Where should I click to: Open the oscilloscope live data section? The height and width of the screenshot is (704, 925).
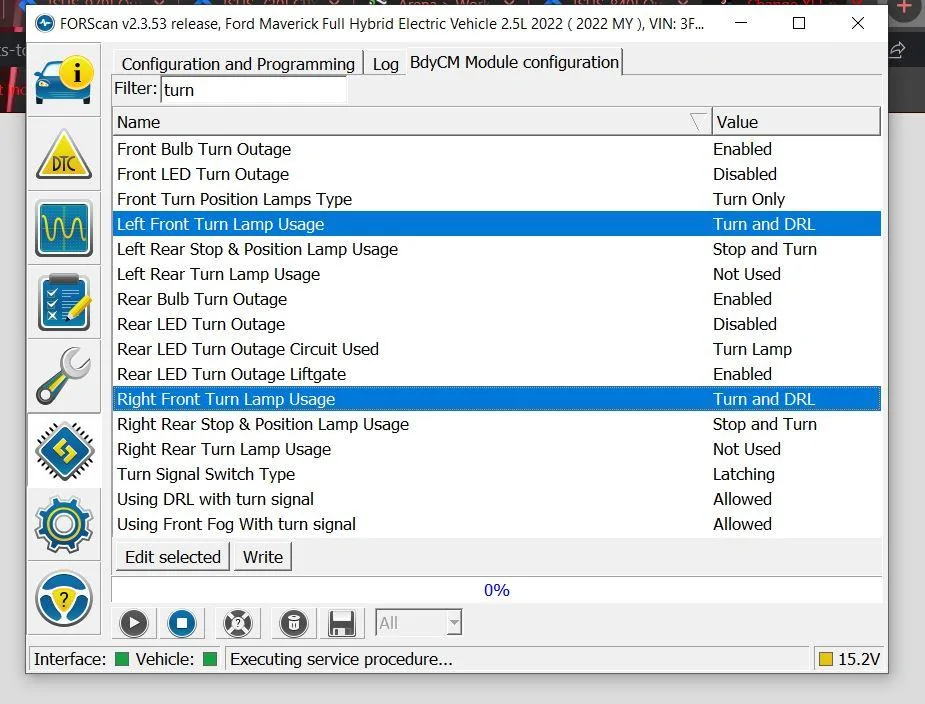pyautogui.click(x=64, y=228)
